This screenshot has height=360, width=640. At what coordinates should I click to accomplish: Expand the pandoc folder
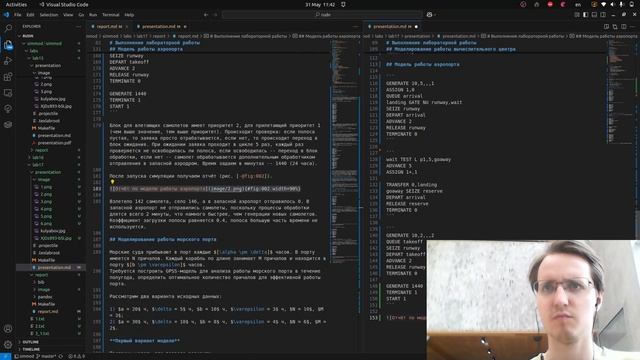coord(44,297)
